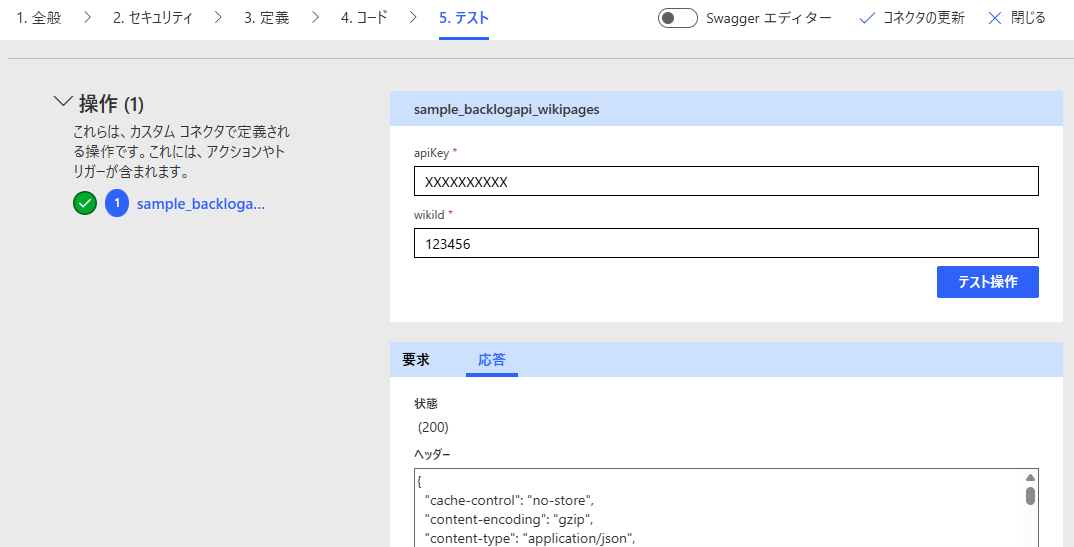Image resolution: width=1074 pixels, height=547 pixels.
Task: Open the 2. セキュリティ step
Action: (x=152, y=18)
